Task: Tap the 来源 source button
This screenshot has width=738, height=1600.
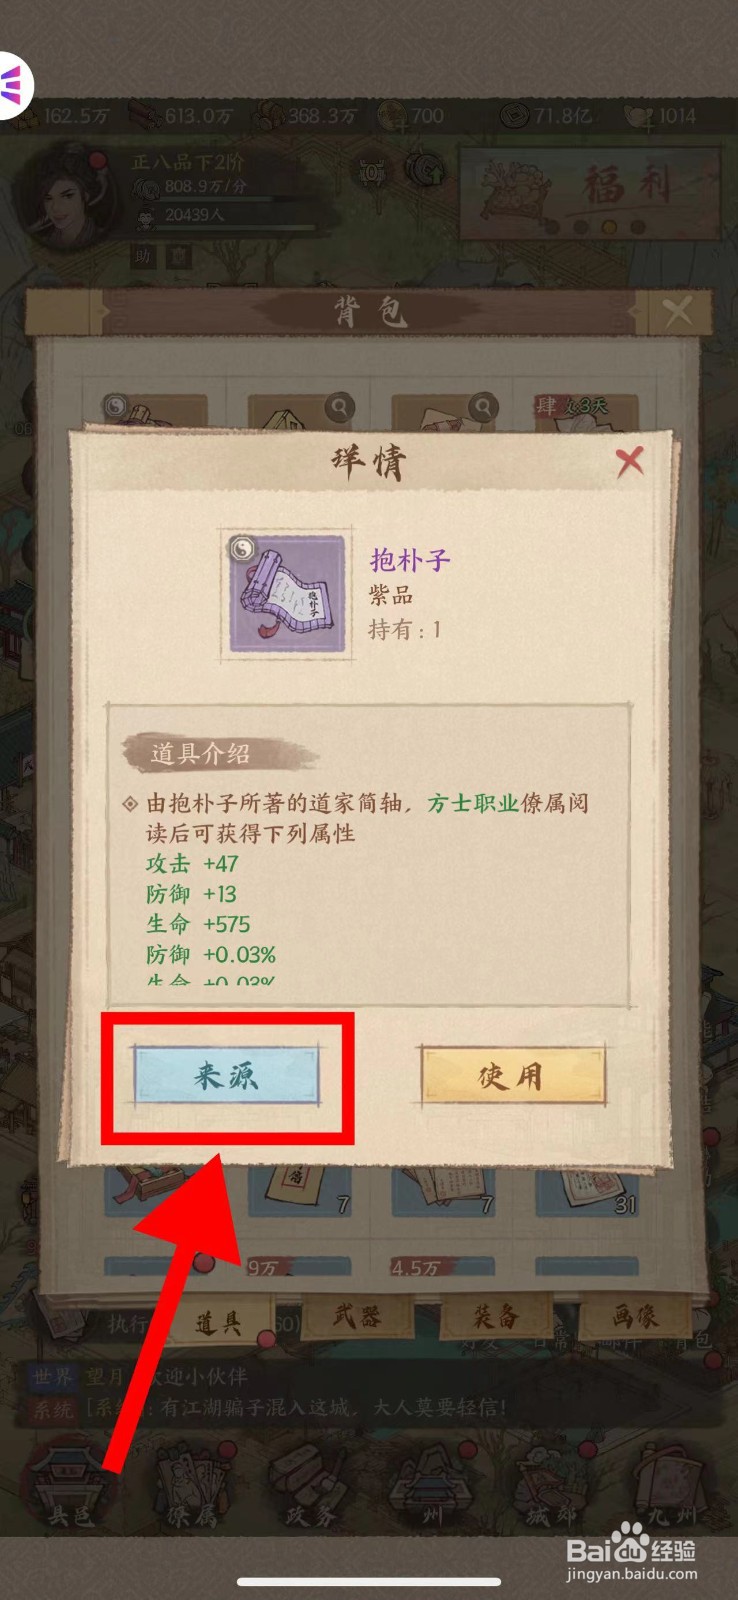Action: pyautogui.click(x=226, y=1075)
